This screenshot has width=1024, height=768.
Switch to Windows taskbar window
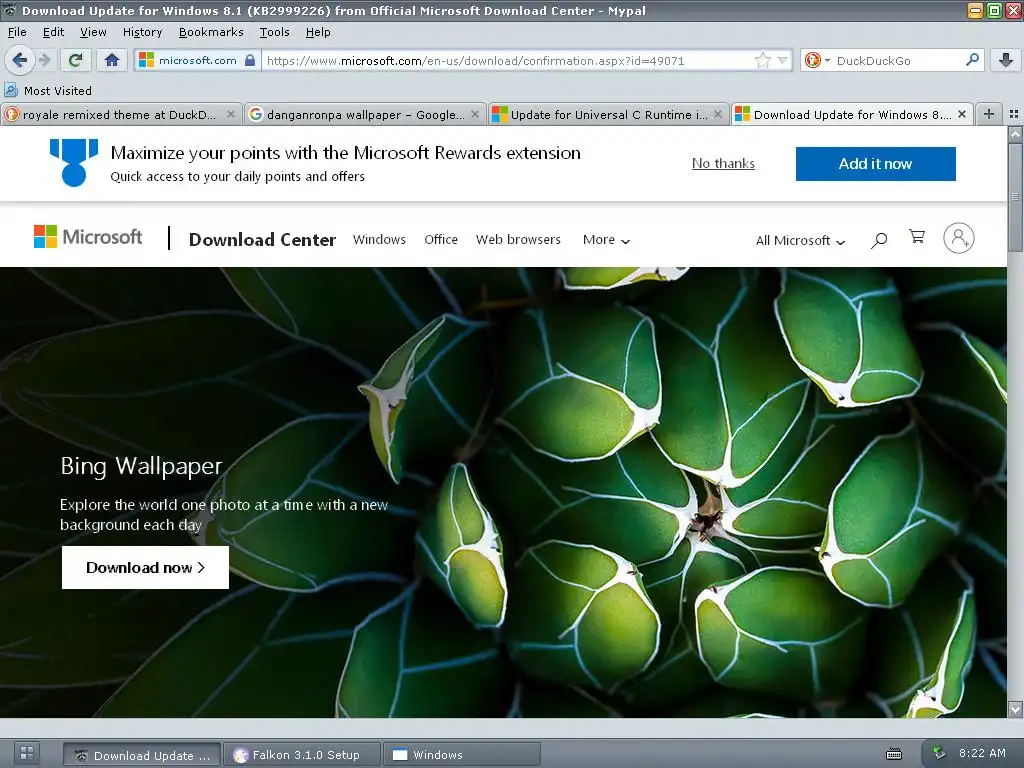(461, 755)
